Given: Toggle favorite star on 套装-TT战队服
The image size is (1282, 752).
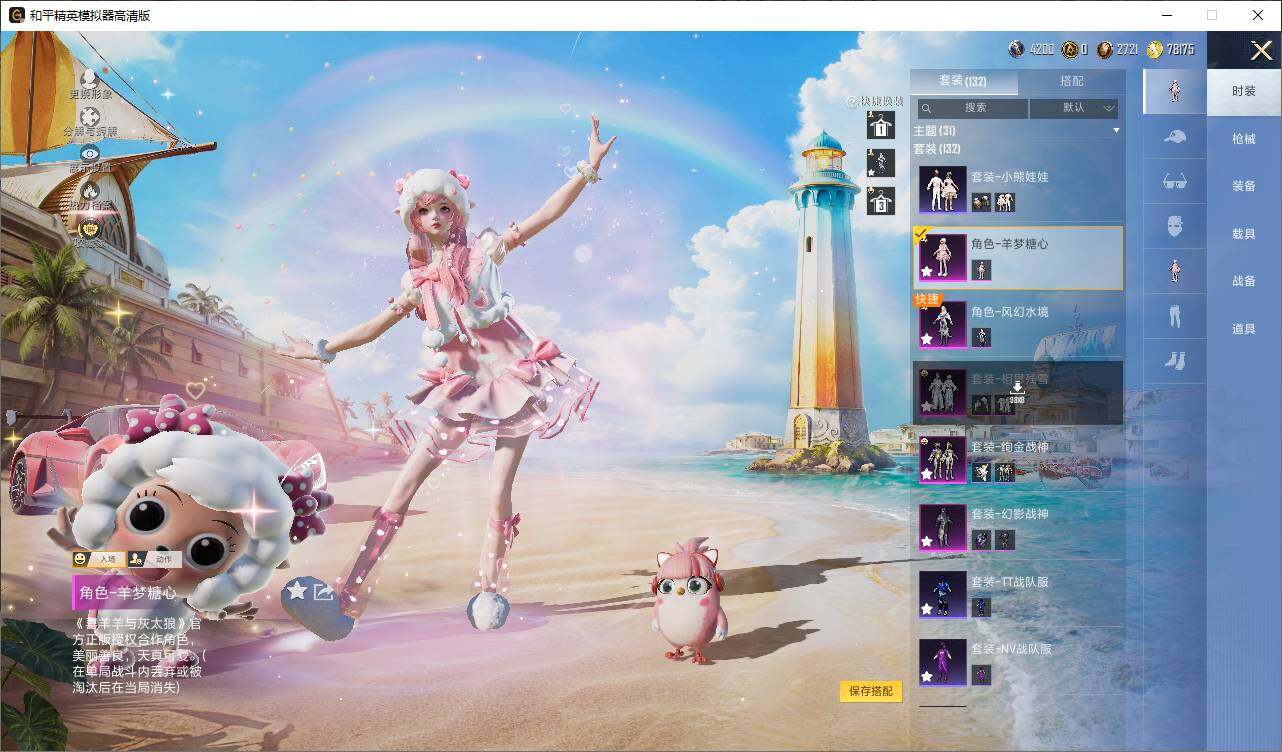Looking at the screenshot, I should pos(927,609).
